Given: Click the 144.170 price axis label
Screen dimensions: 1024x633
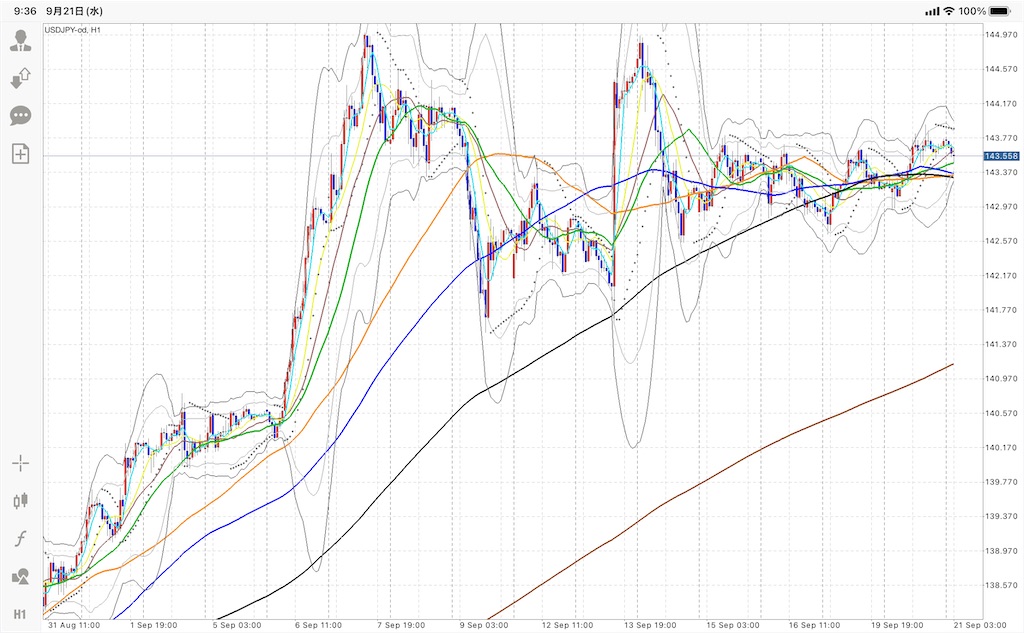Looking at the screenshot, I should [1001, 103].
